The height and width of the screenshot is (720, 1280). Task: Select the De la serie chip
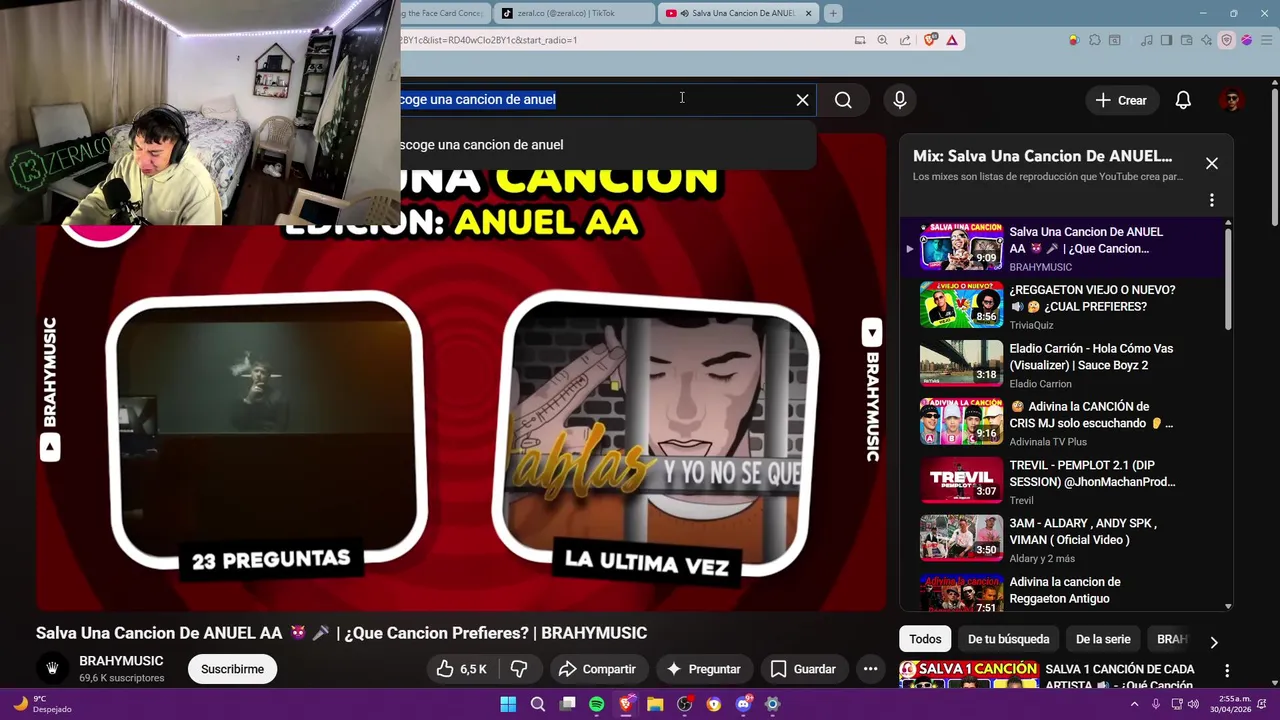(1103, 639)
